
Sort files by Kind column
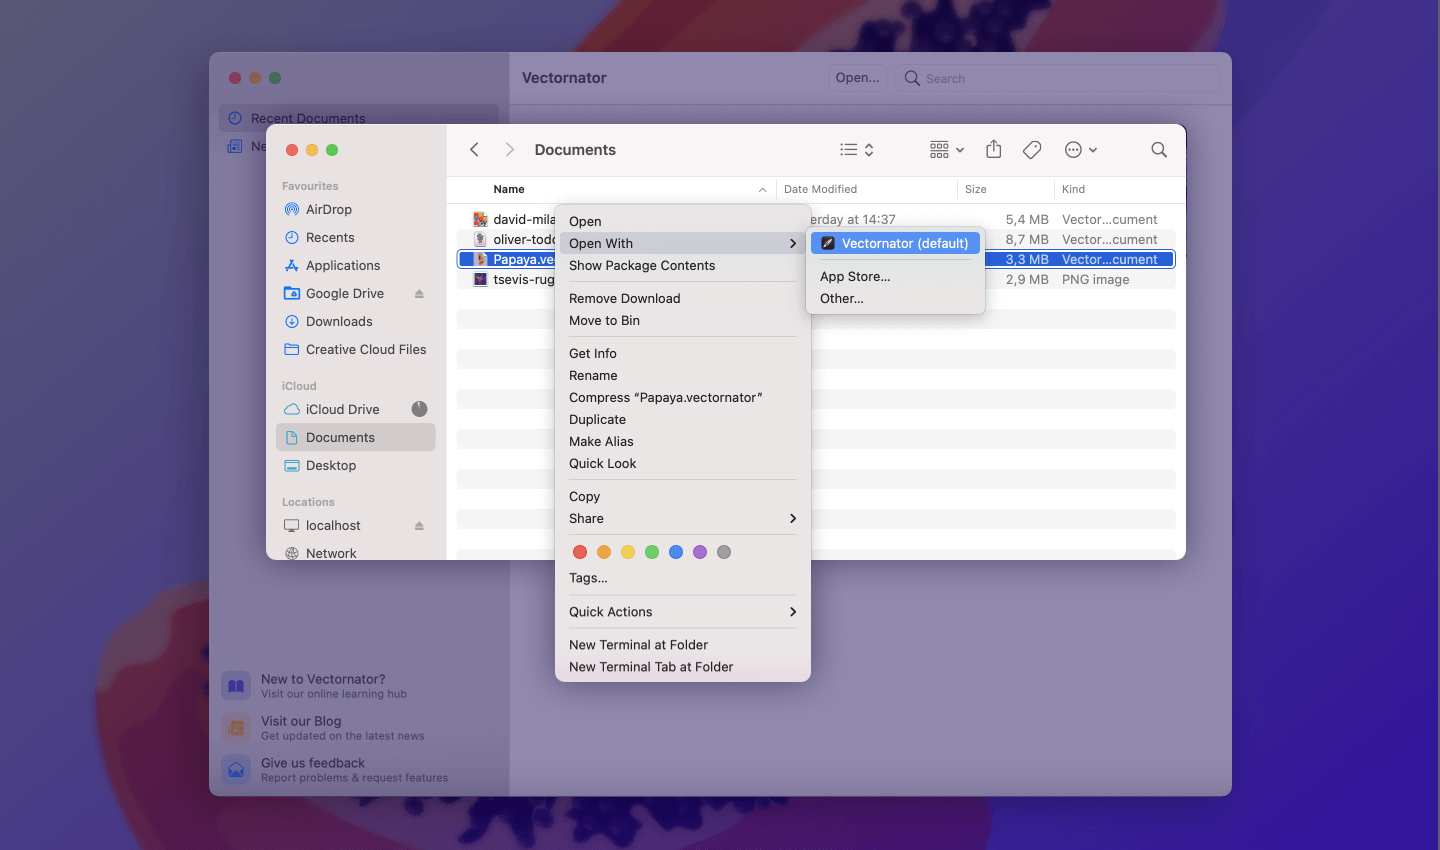point(1073,189)
